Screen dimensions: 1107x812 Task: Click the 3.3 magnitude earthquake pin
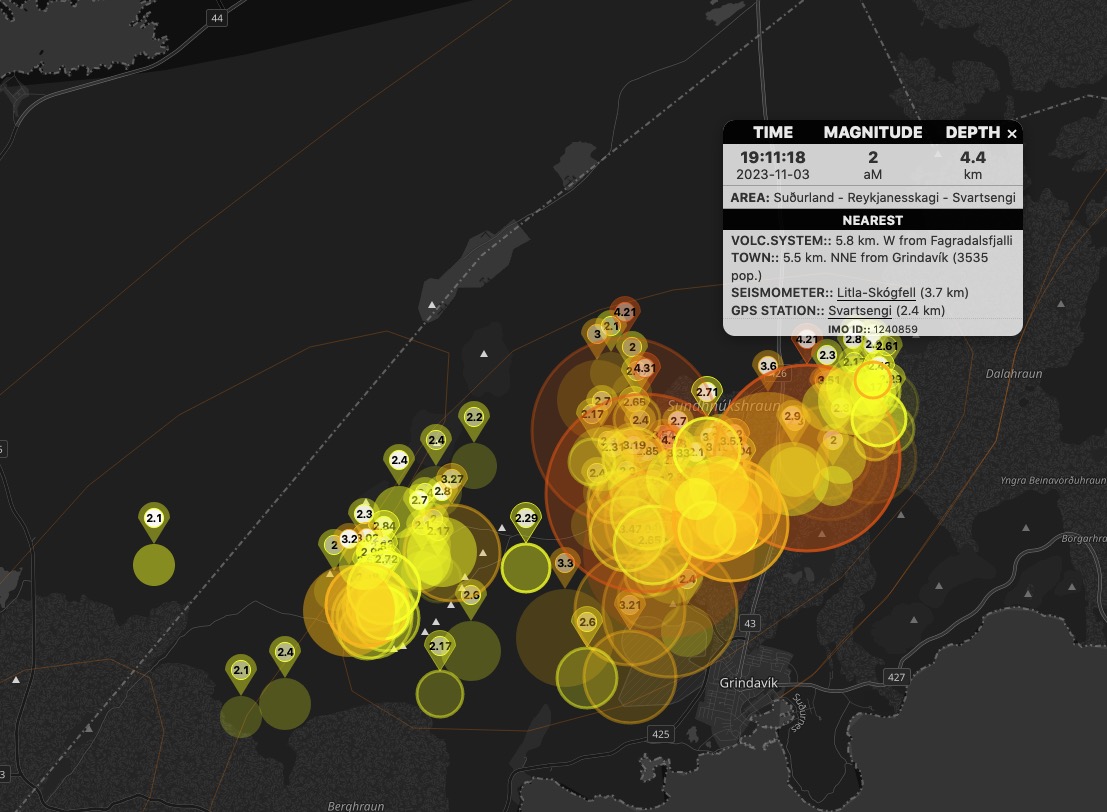click(565, 564)
